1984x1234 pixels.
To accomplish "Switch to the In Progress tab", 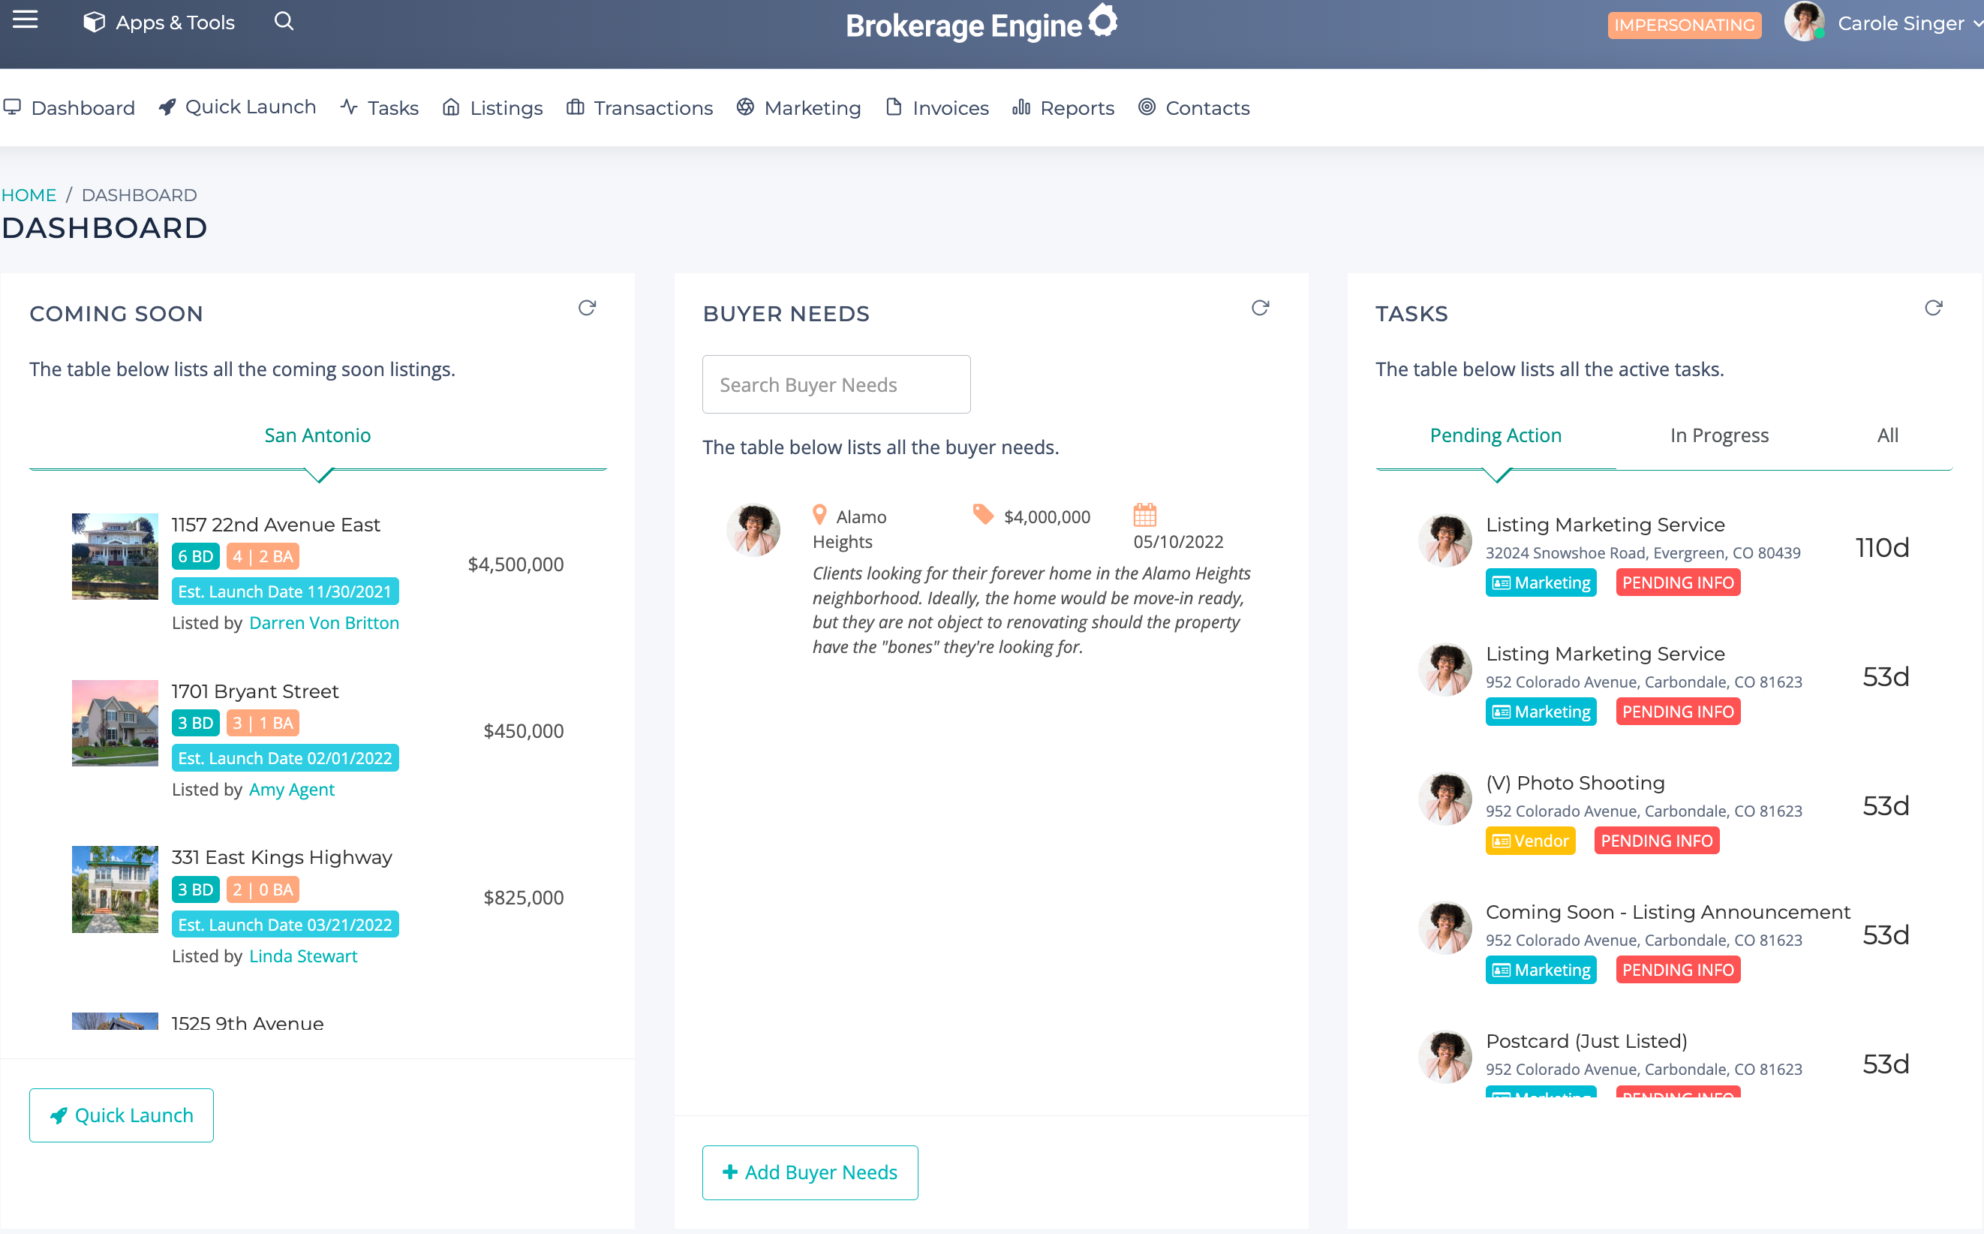I will [1718, 435].
